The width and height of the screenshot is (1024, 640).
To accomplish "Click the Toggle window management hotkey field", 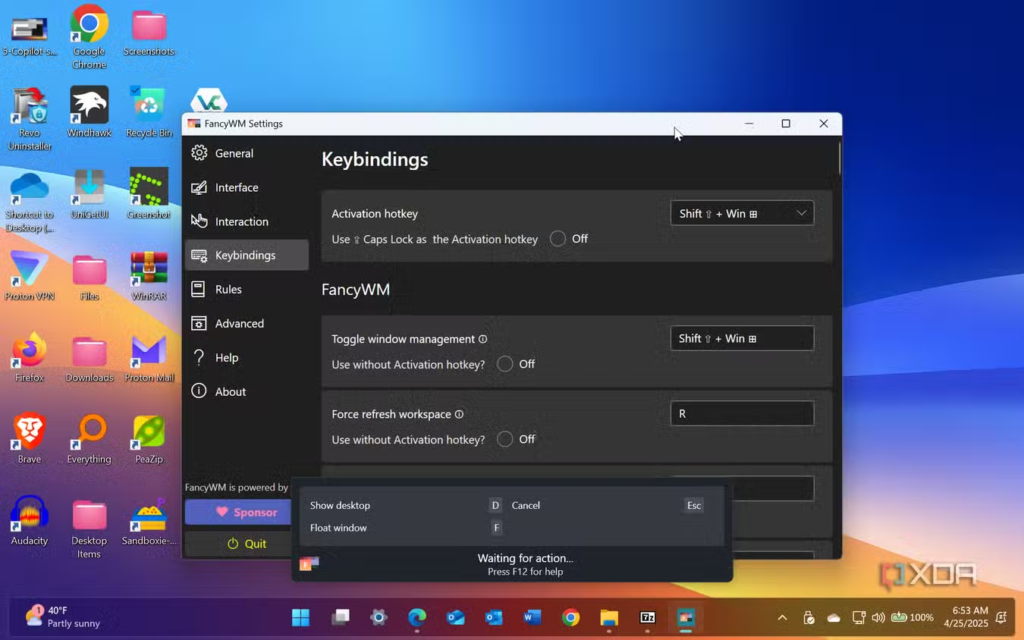I will (742, 338).
